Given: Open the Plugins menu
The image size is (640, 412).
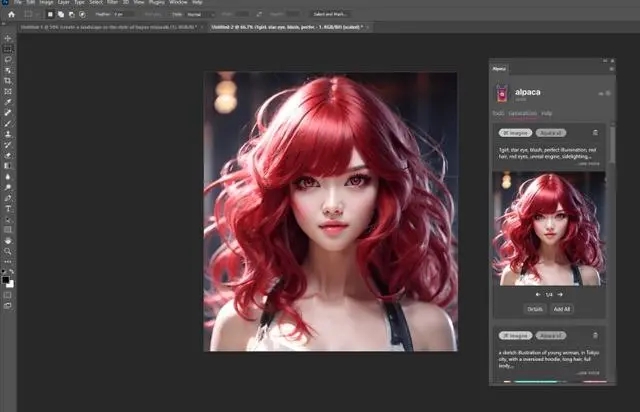Looking at the screenshot, I should pos(157,2).
